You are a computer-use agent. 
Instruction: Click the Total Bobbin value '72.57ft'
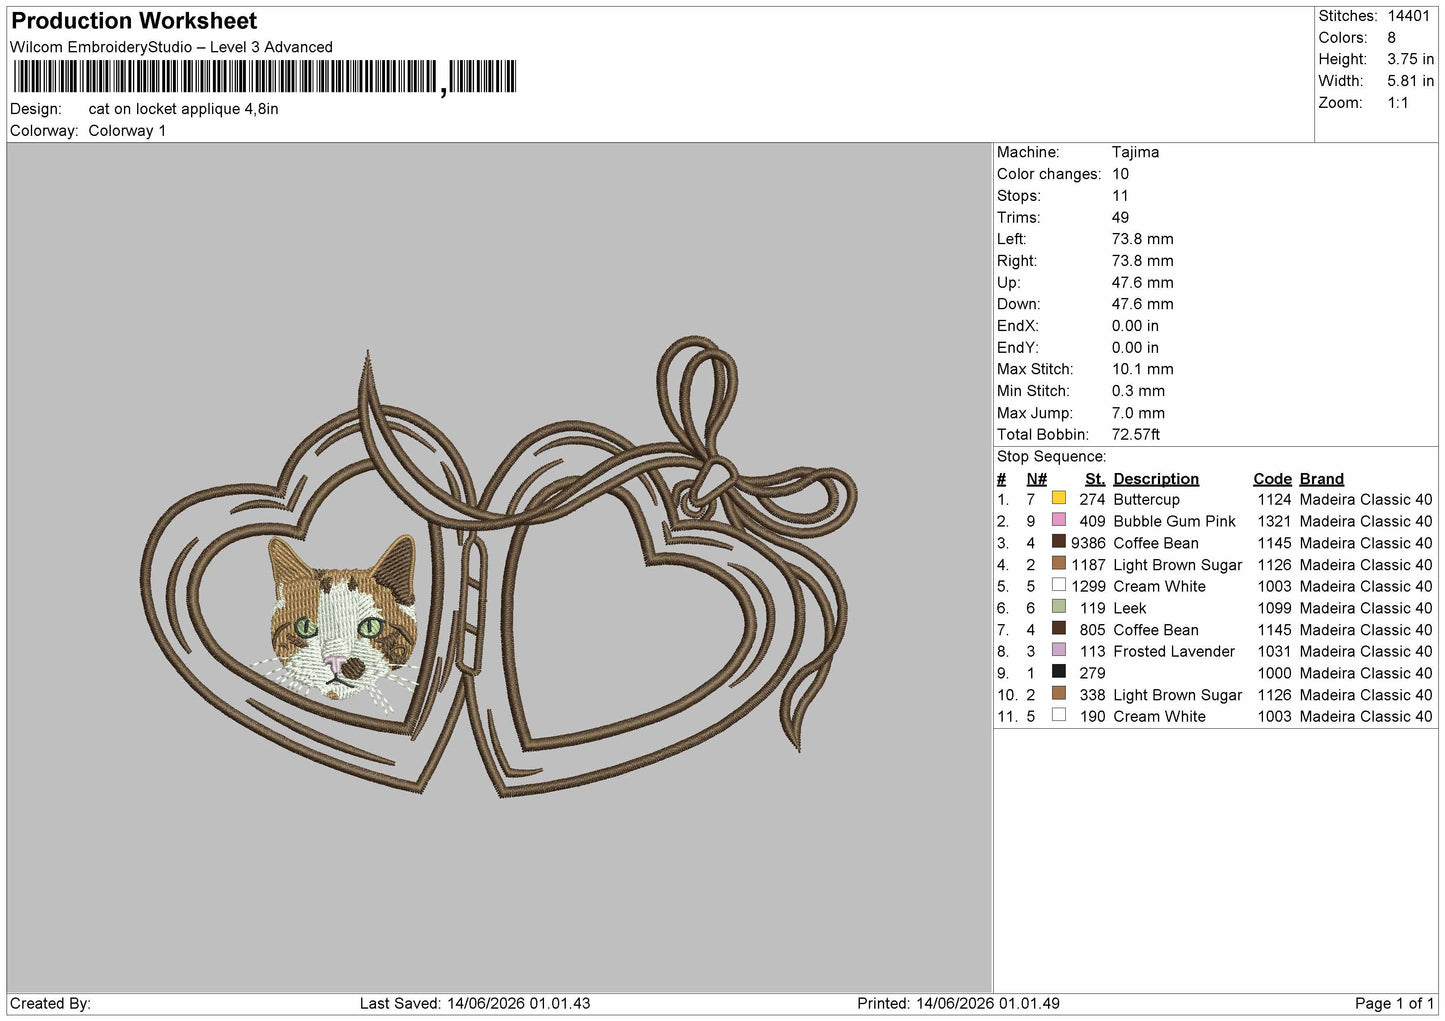point(1136,434)
